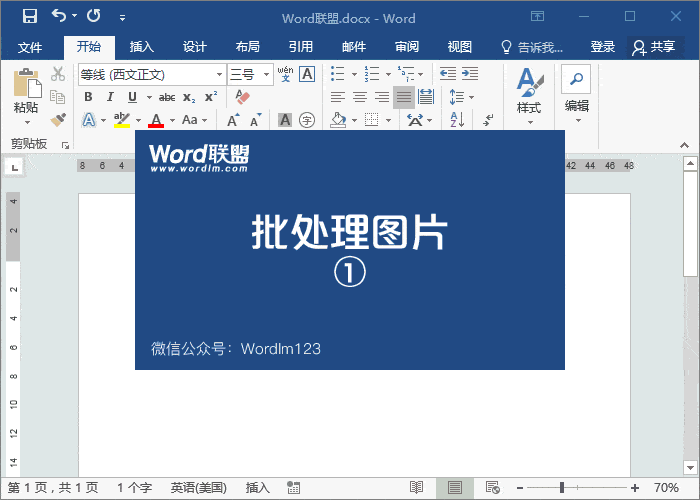This screenshot has height=500, width=700.
Task: Toggle underline formatting
Action: 132,97
